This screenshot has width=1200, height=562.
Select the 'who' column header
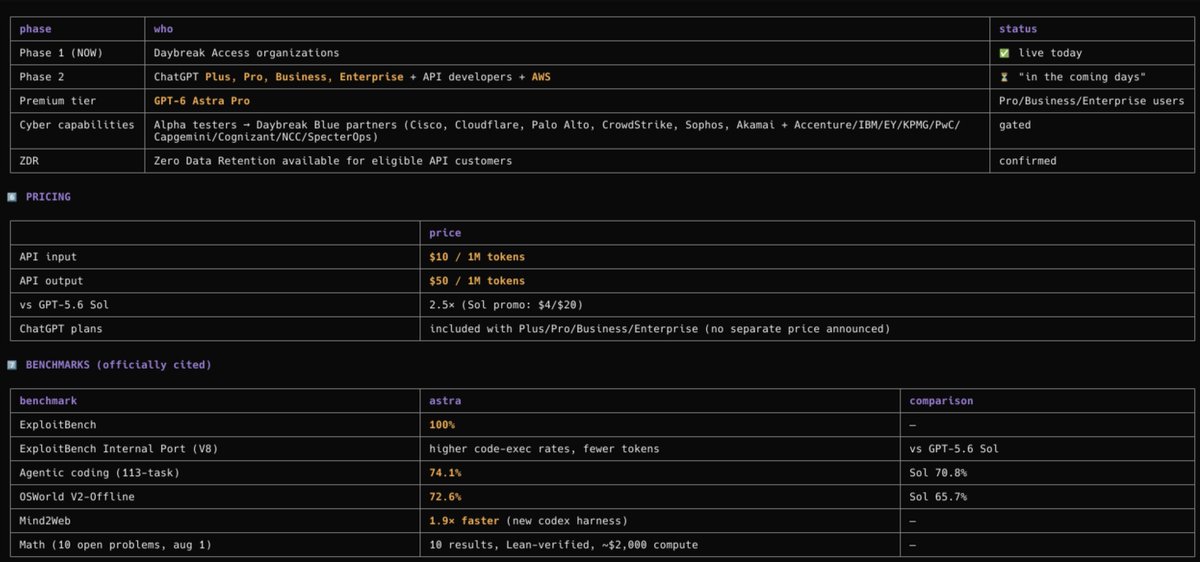click(163, 29)
